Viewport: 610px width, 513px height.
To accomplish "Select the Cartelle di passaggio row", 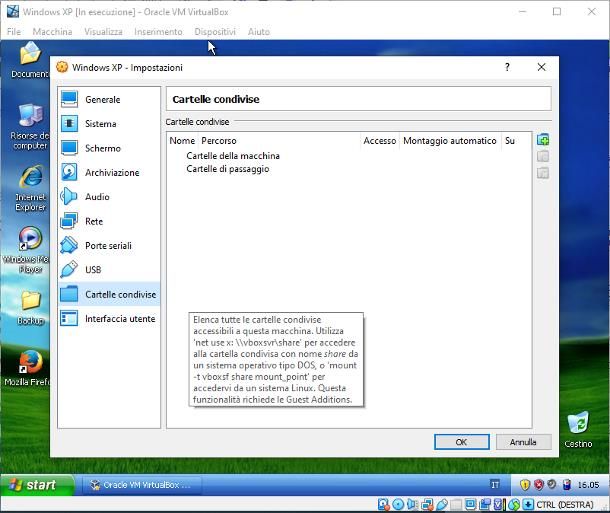I will point(228,169).
